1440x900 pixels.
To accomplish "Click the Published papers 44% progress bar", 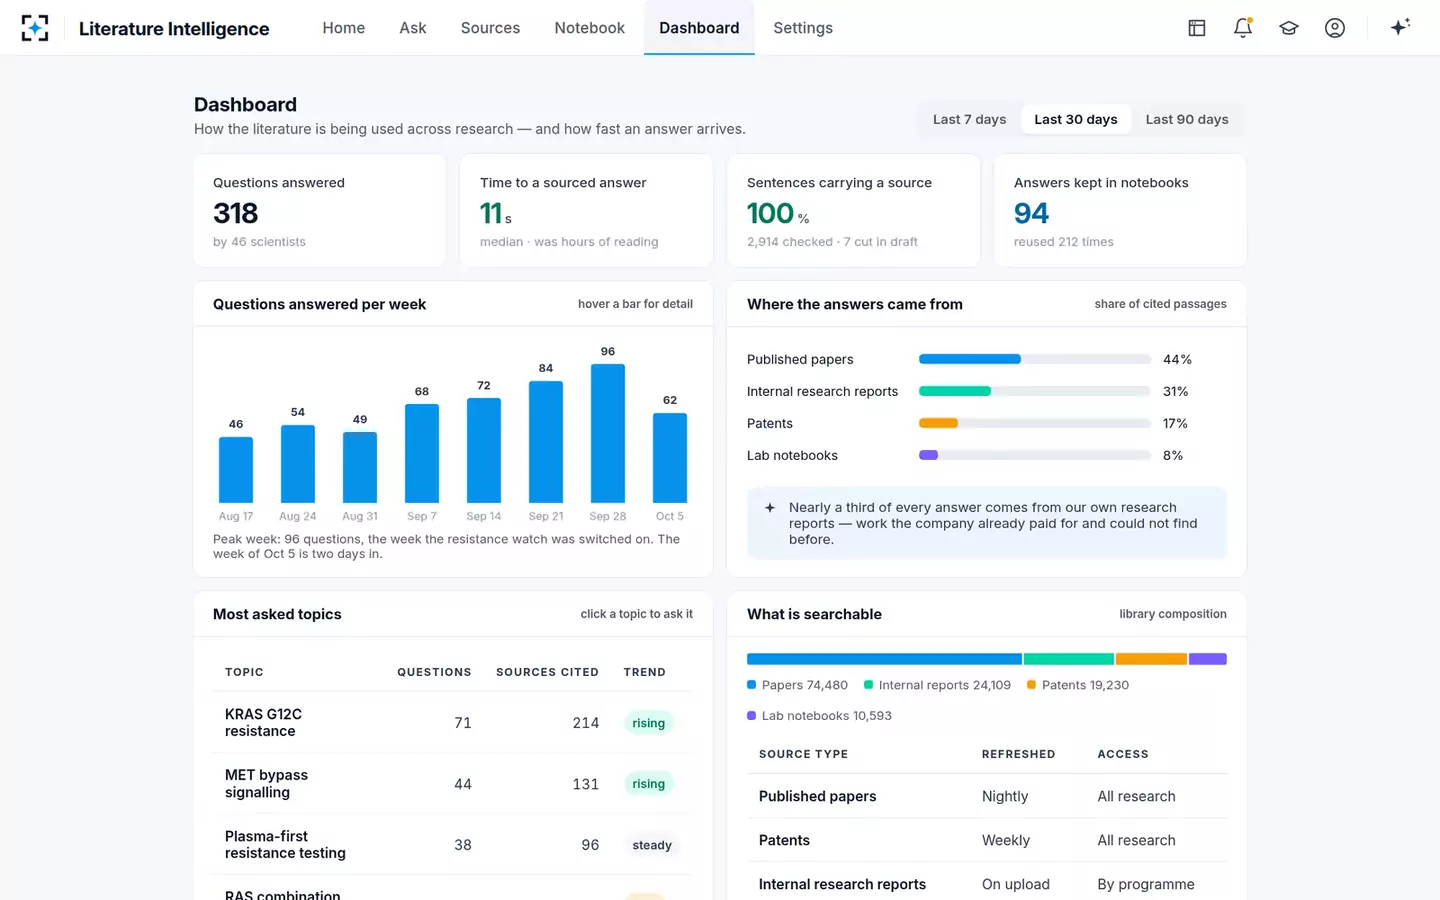I will pyautogui.click(x=1035, y=359).
